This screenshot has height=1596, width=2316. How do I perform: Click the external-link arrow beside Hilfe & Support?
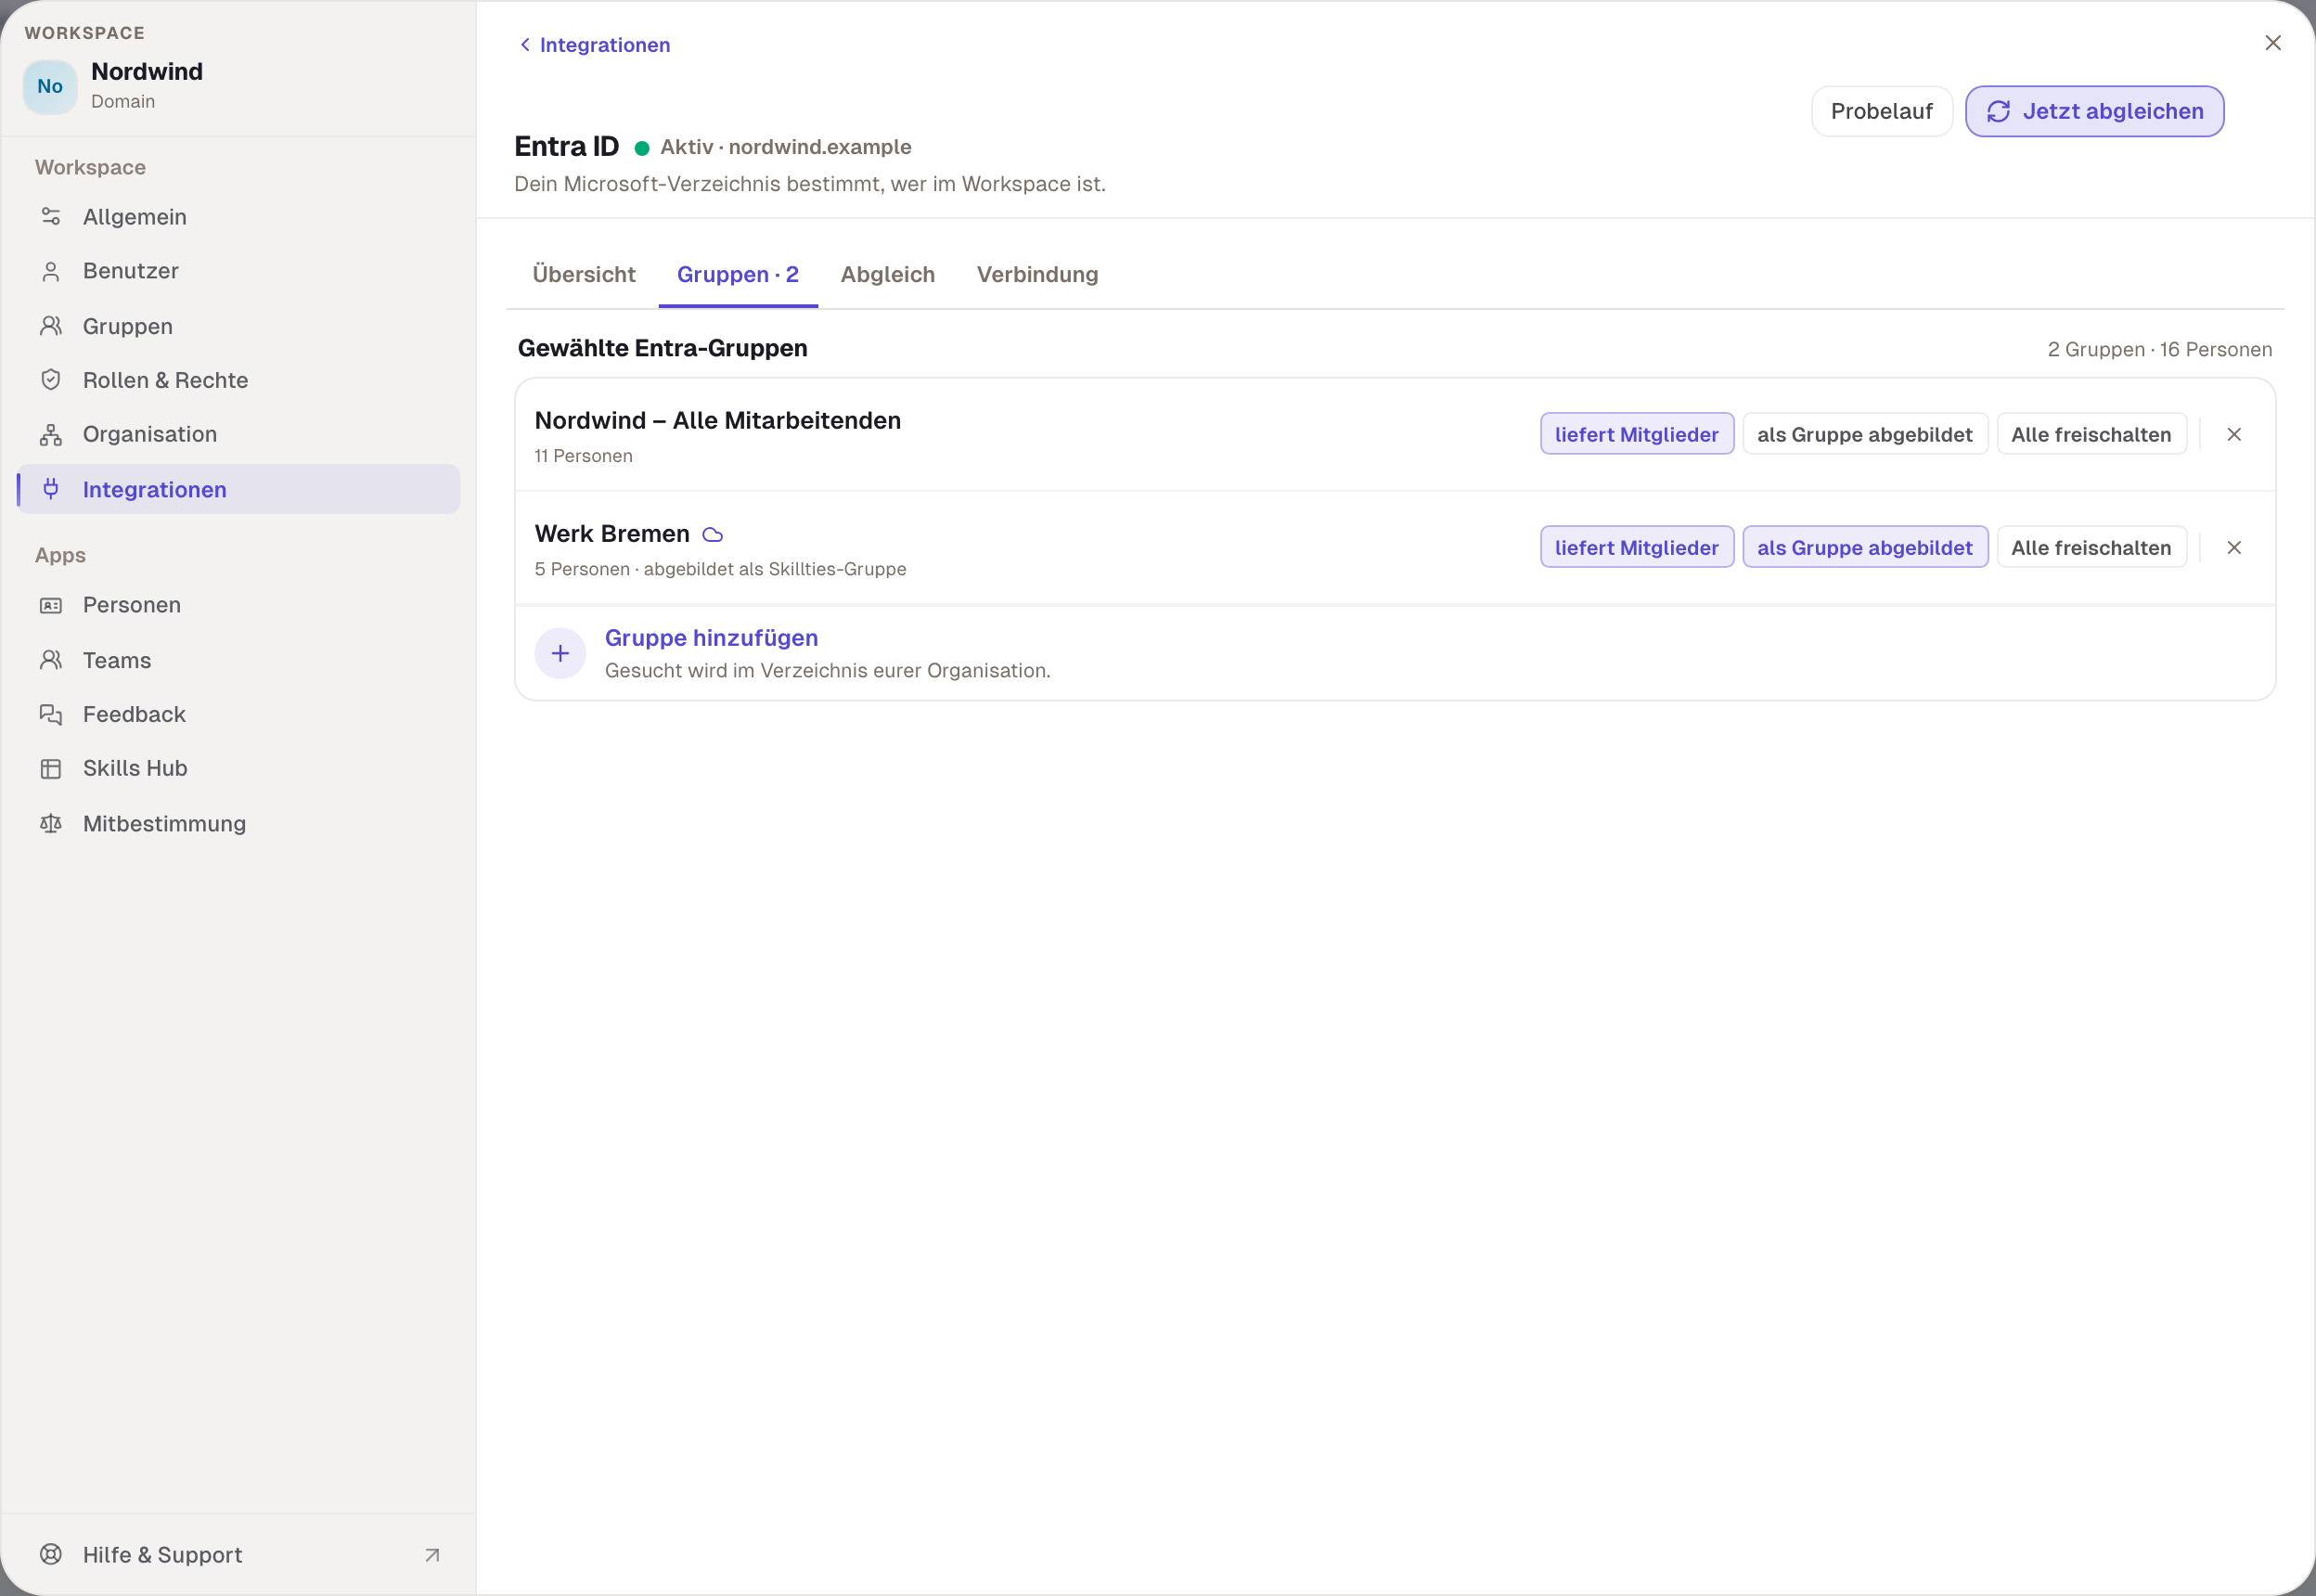coord(432,1555)
